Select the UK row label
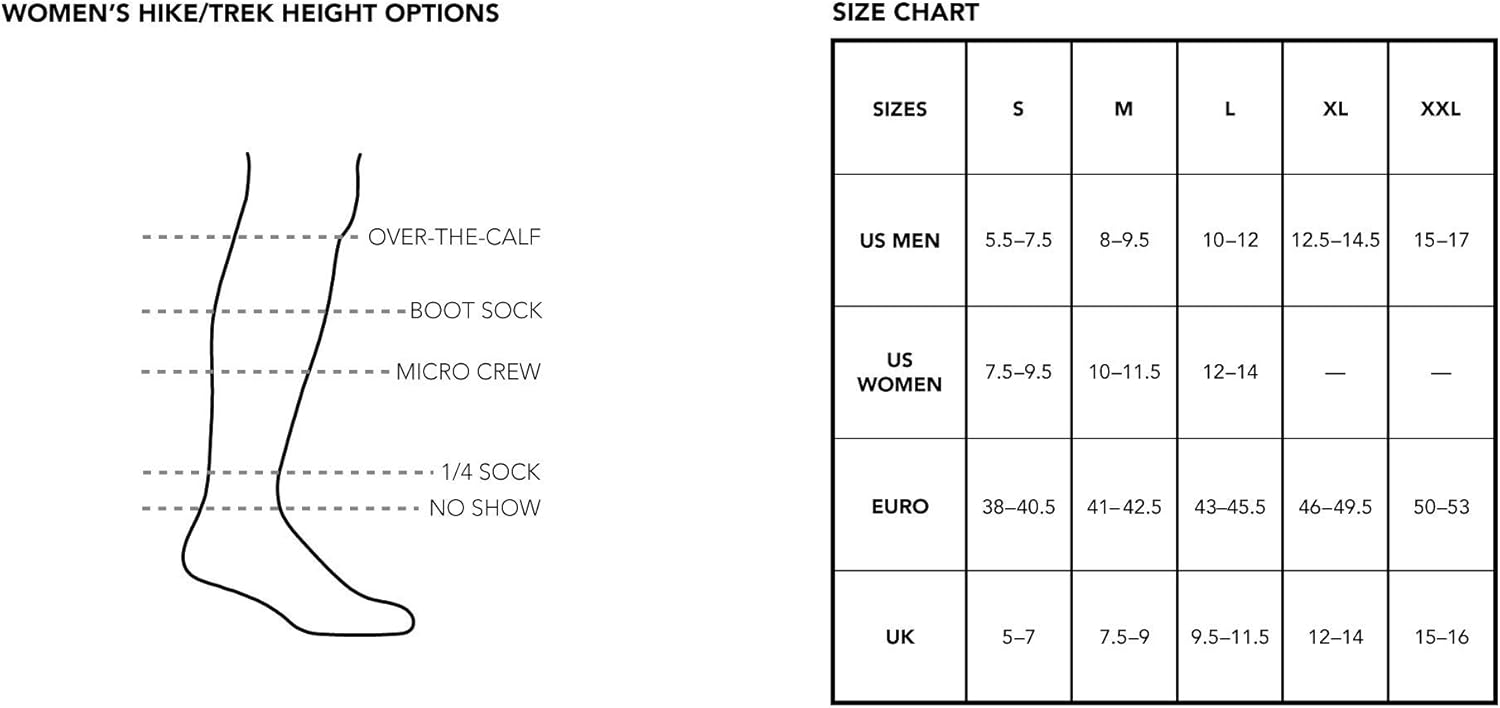Viewport: 1500px width, 708px height. click(900, 637)
